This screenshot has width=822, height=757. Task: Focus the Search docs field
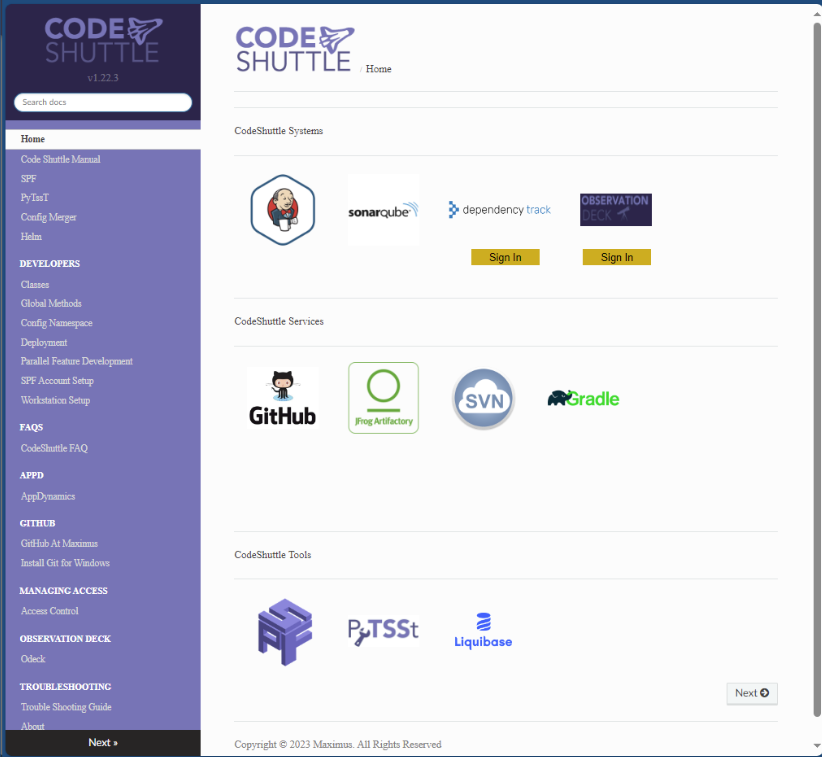pyautogui.click(x=103, y=102)
